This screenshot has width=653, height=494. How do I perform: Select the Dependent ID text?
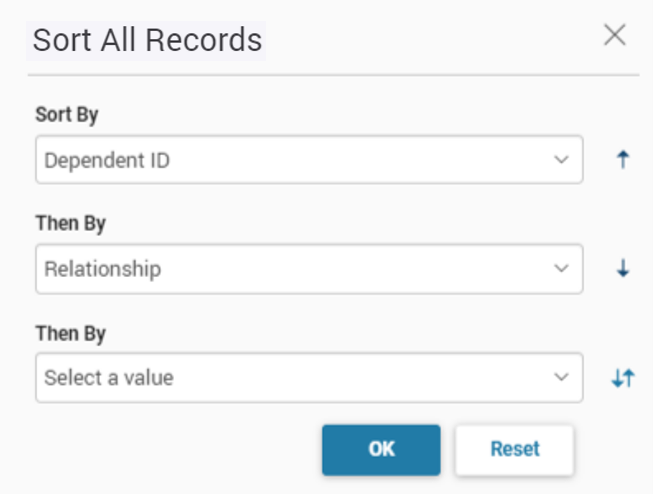coord(107,160)
